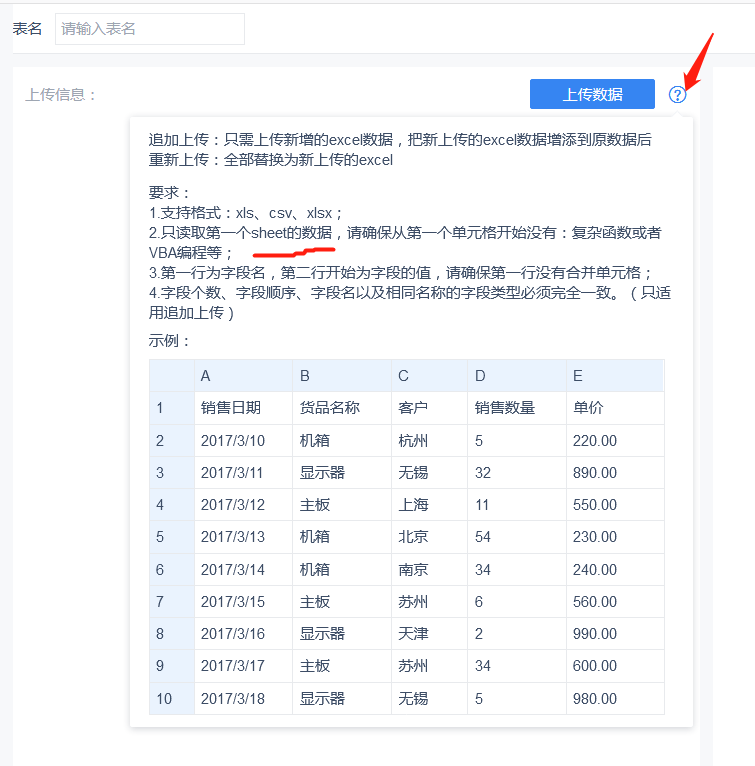The image size is (755, 766).
Task: Click the quantity cell 11
Action: click(517, 505)
